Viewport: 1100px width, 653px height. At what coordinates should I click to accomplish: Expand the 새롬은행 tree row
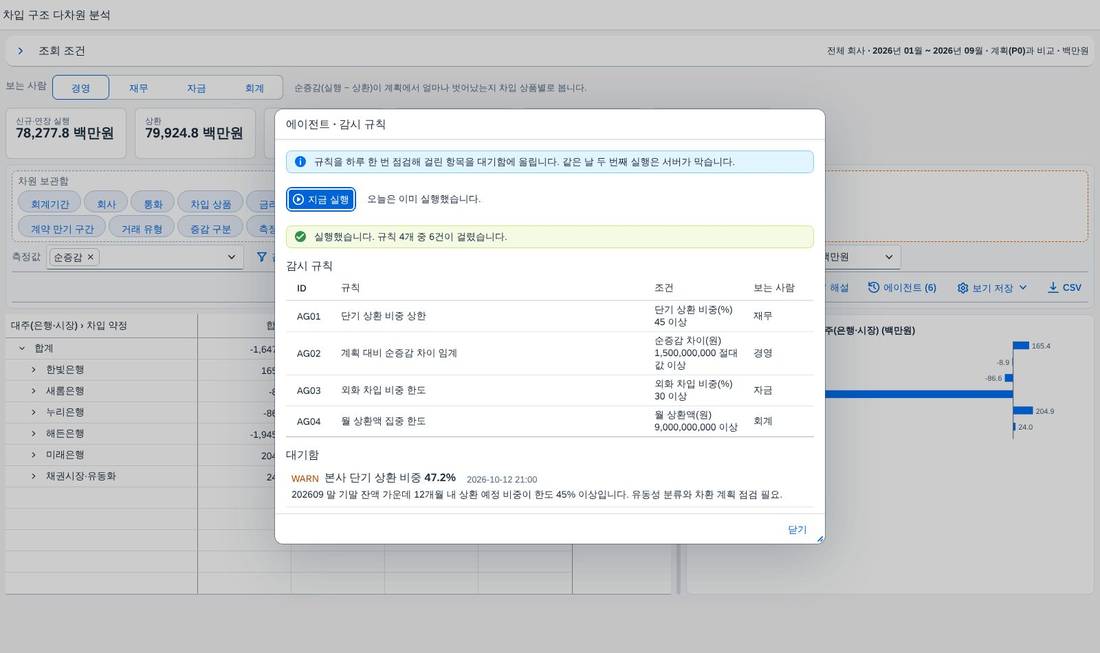tap(33, 391)
